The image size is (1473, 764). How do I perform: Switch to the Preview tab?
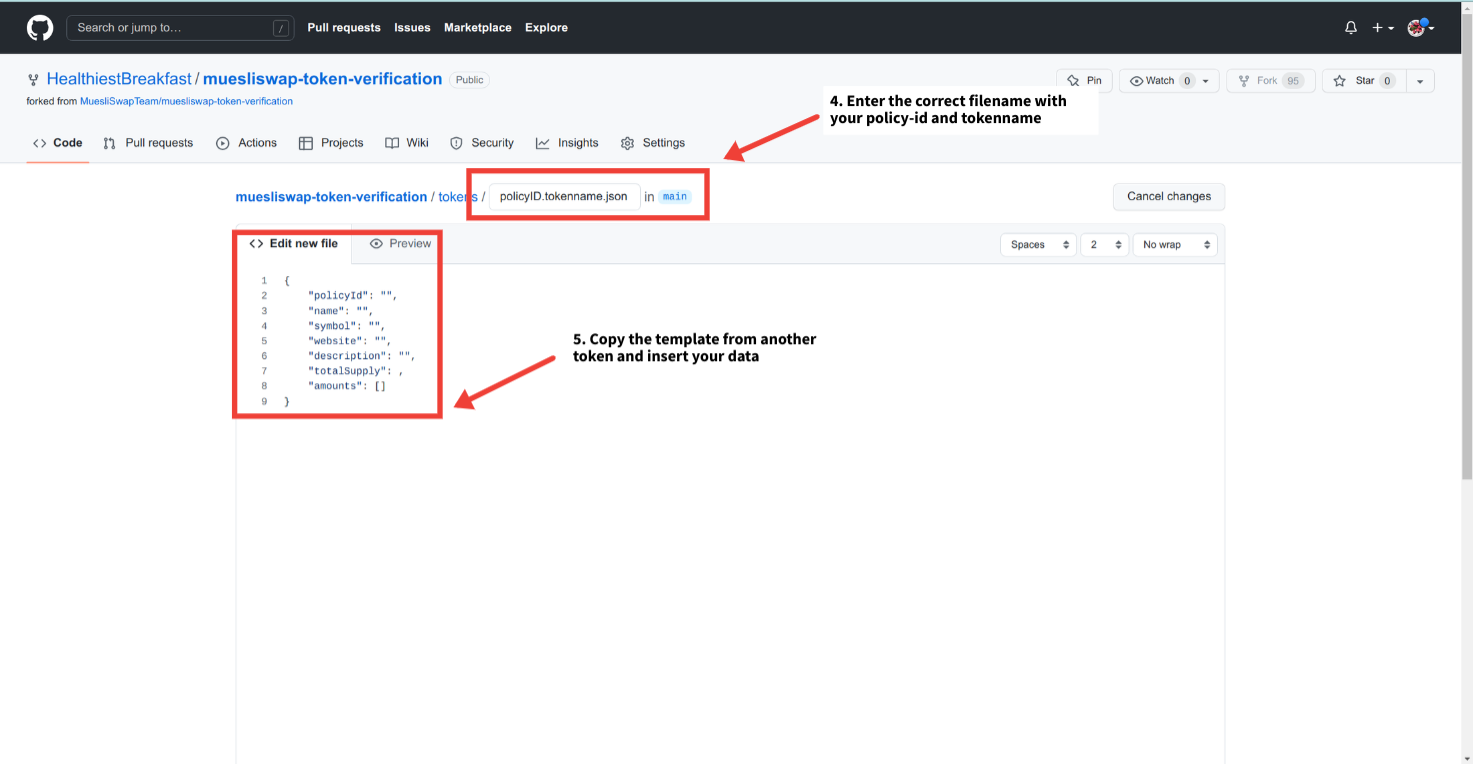[x=400, y=244]
